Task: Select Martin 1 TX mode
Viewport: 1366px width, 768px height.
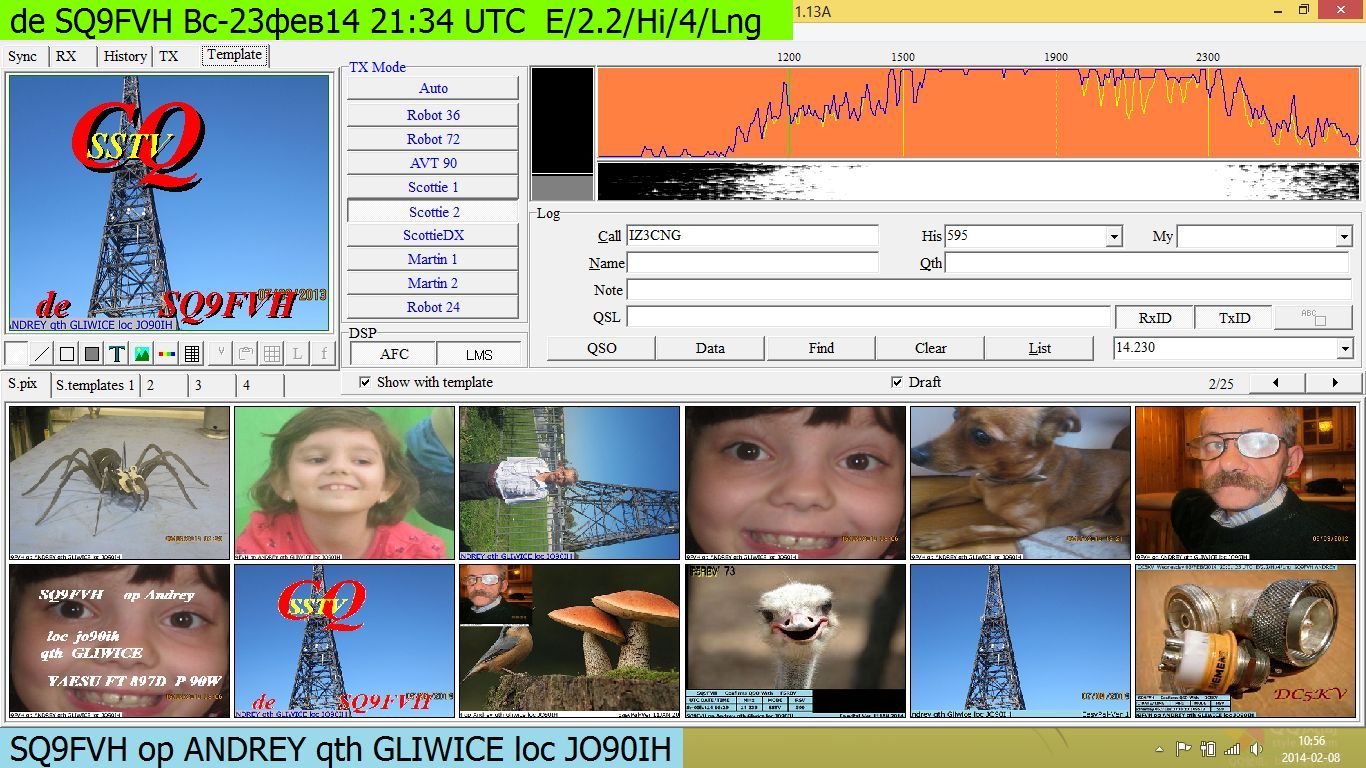Action: pos(433,259)
